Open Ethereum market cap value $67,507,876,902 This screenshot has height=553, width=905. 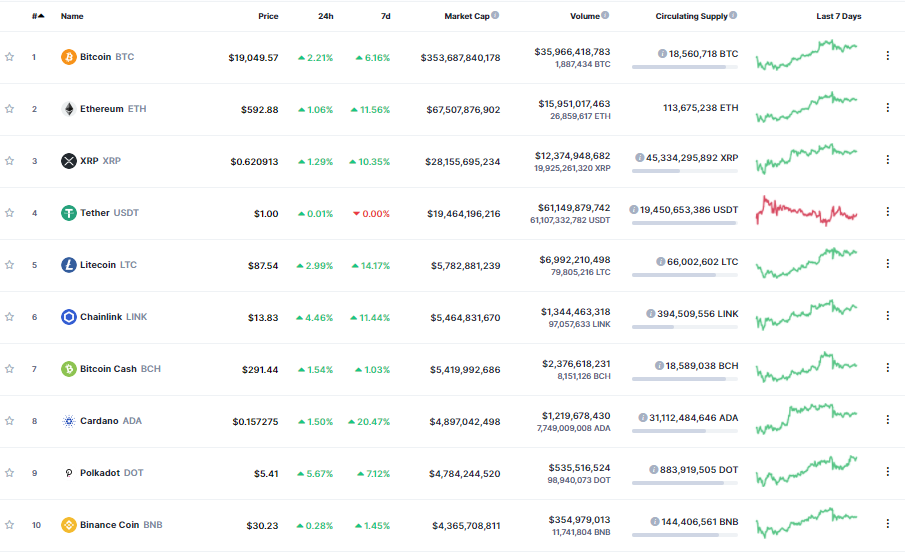click(462, 109)
